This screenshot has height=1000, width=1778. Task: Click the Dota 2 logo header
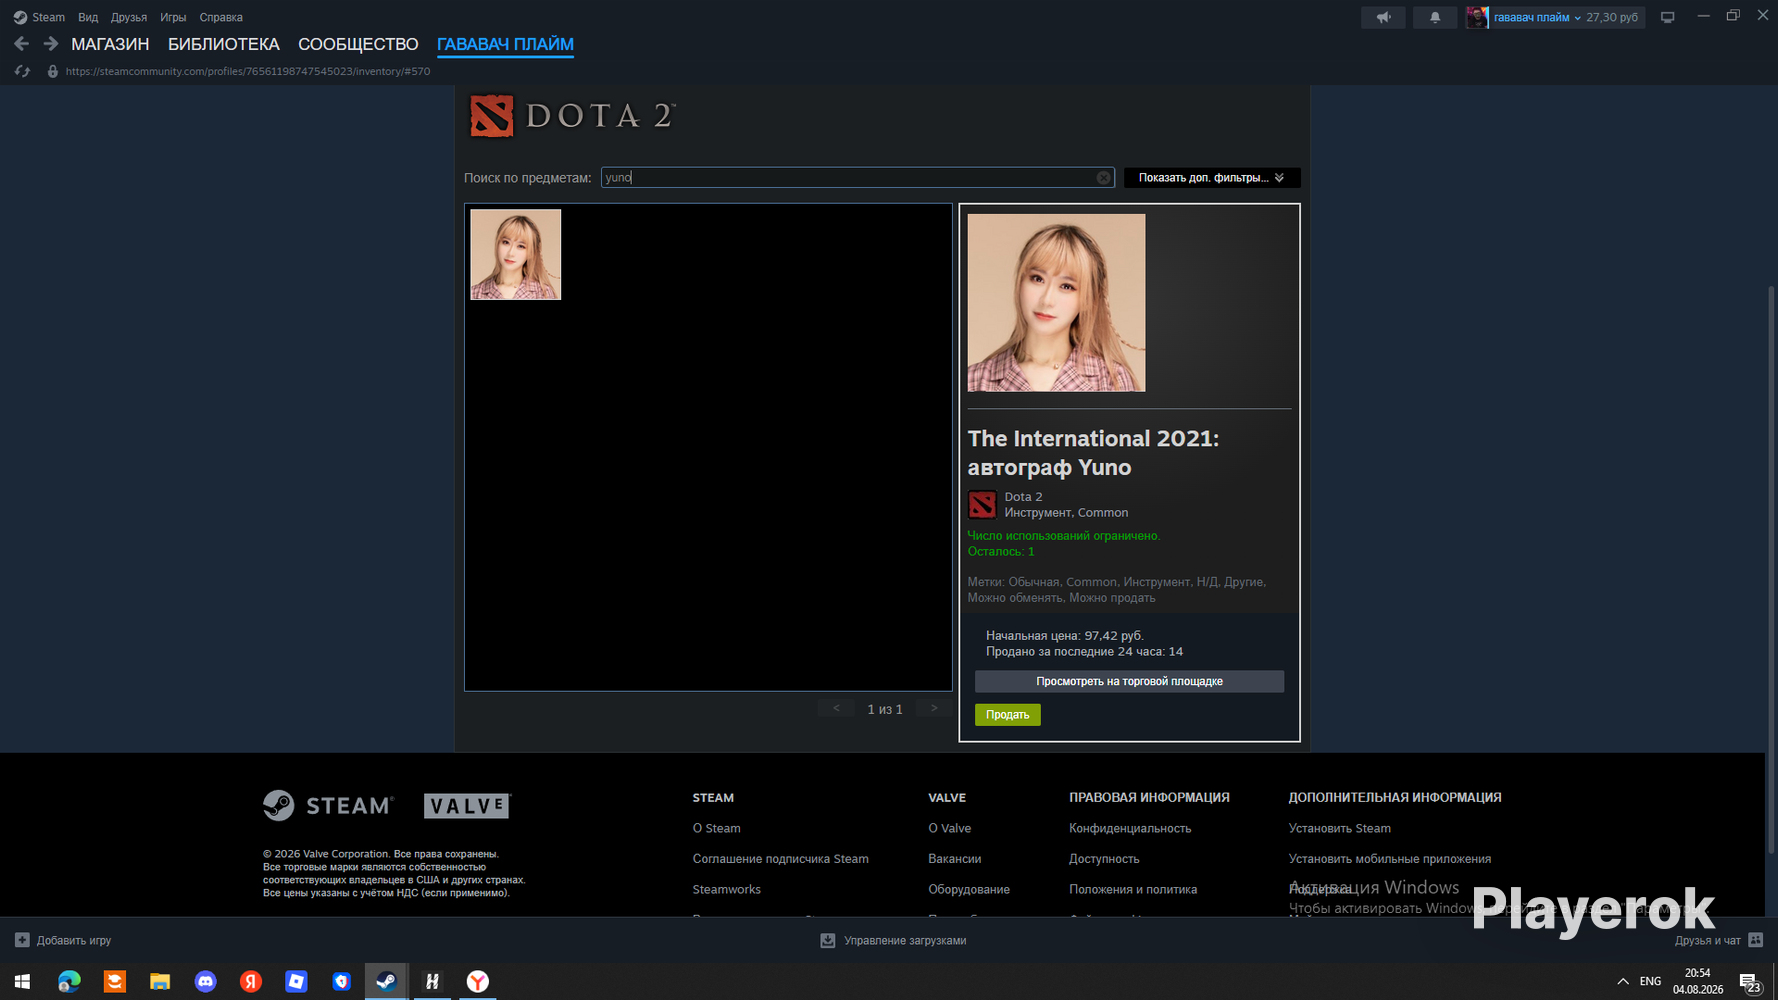click(573, 116)
